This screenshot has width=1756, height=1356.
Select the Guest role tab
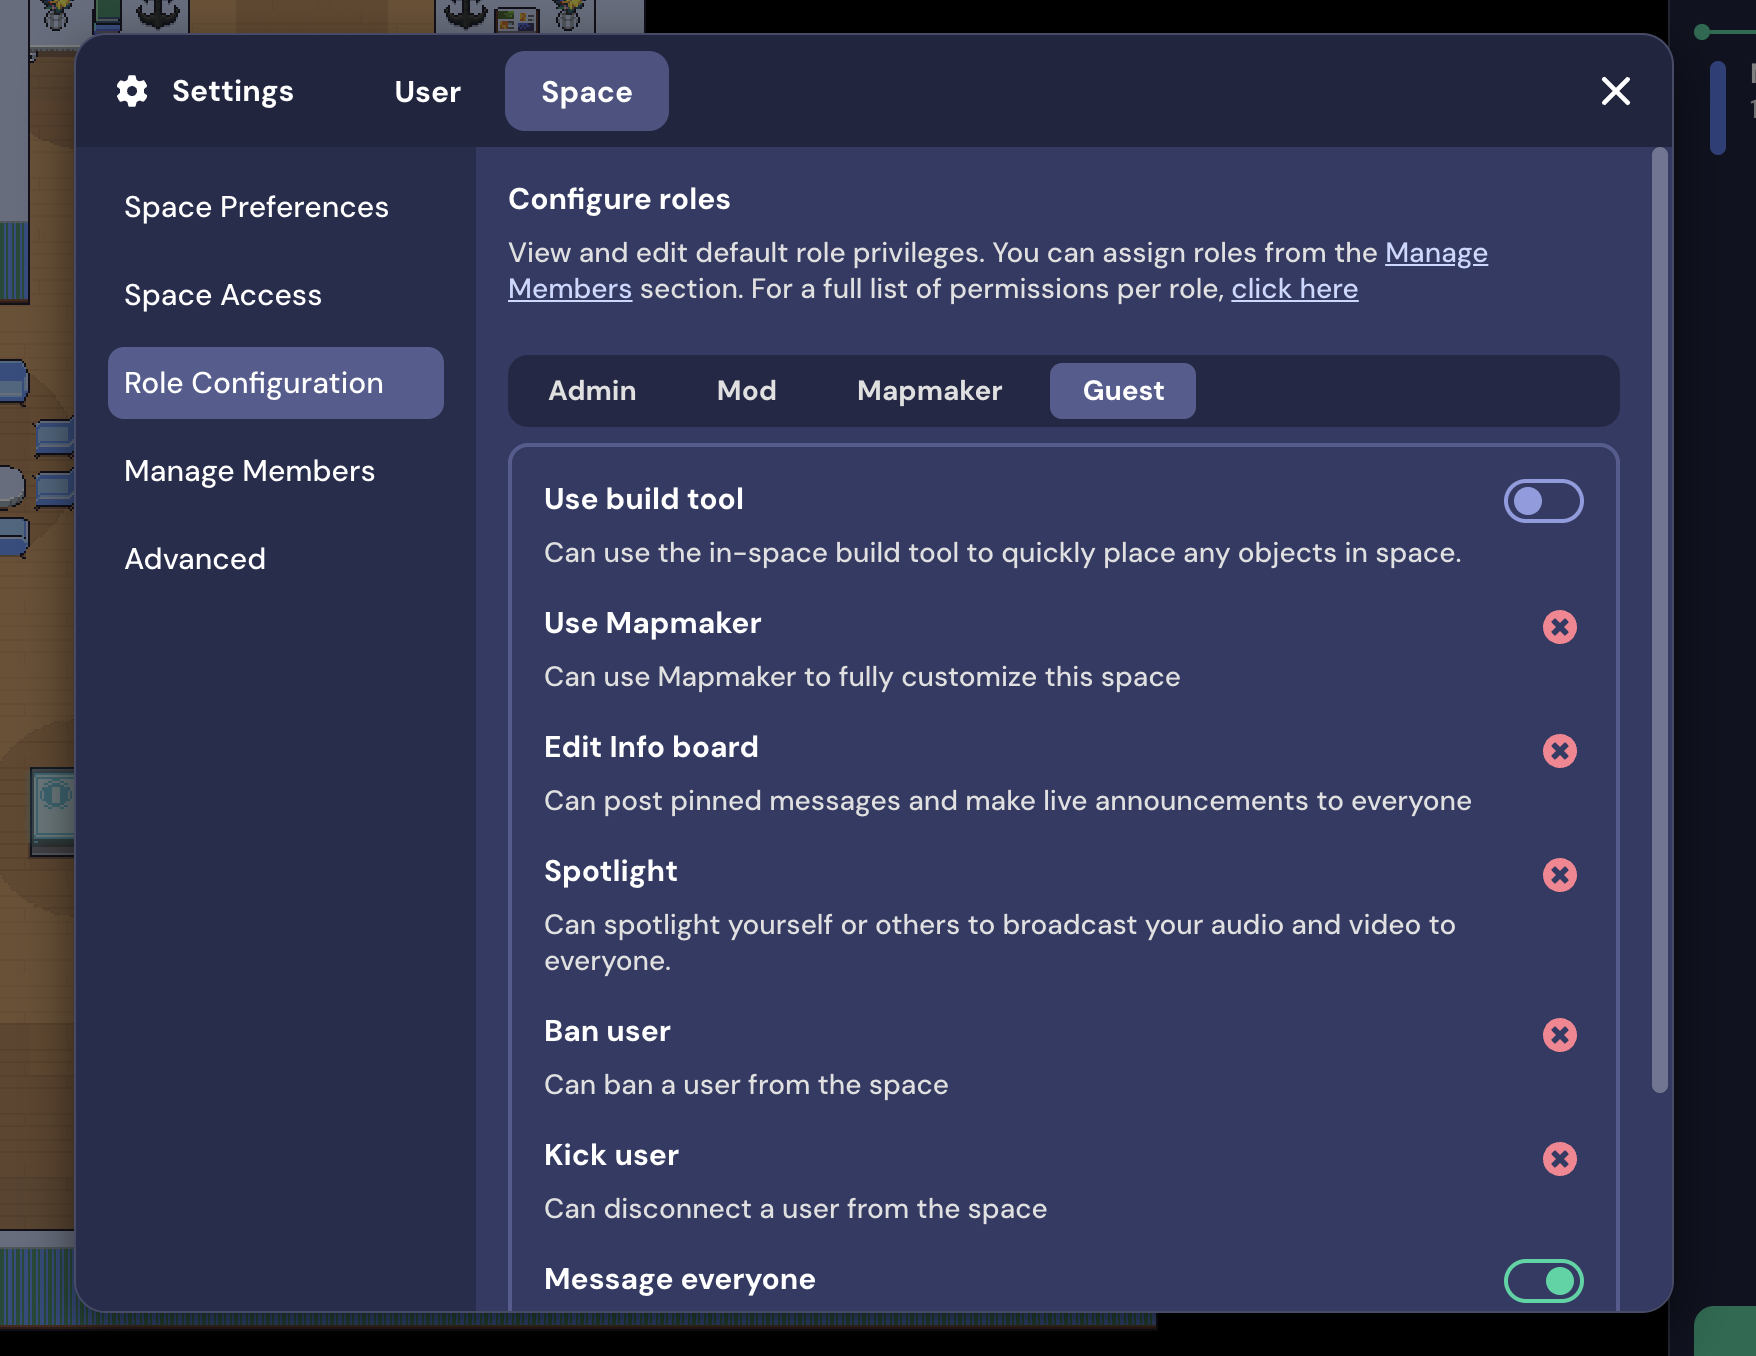point(1122,391)
